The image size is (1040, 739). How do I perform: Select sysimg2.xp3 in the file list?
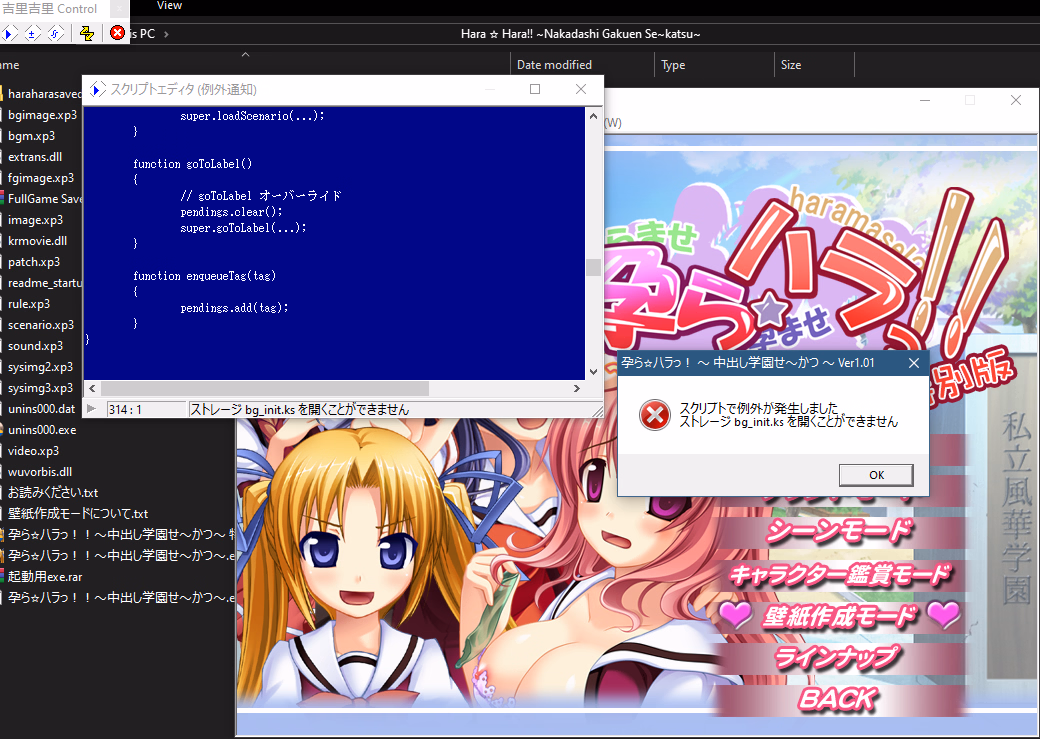tap(40, 367)
